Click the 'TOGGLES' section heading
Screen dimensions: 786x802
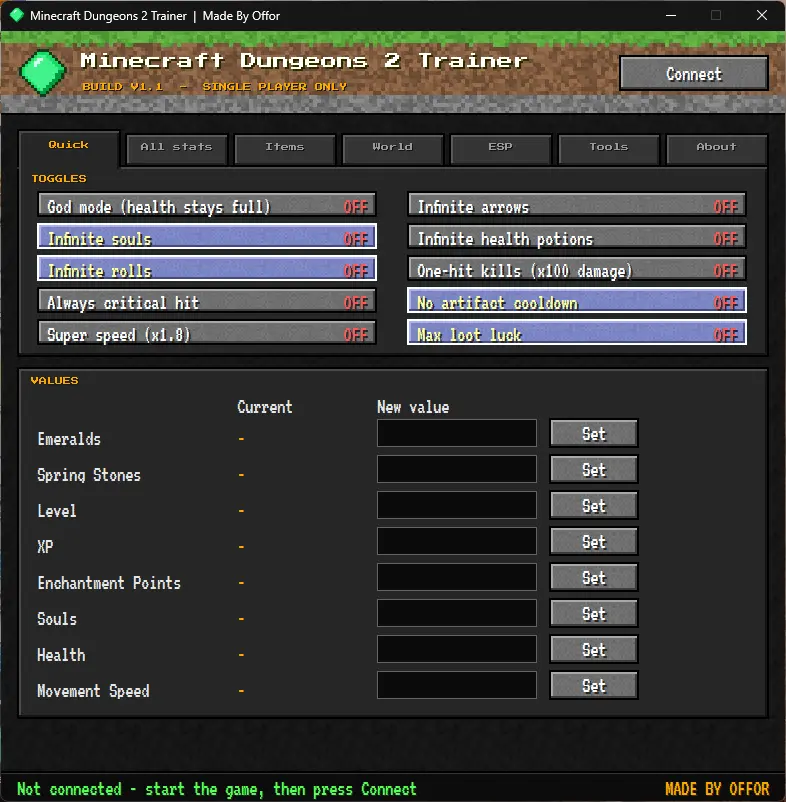click(x=59, y=179)
